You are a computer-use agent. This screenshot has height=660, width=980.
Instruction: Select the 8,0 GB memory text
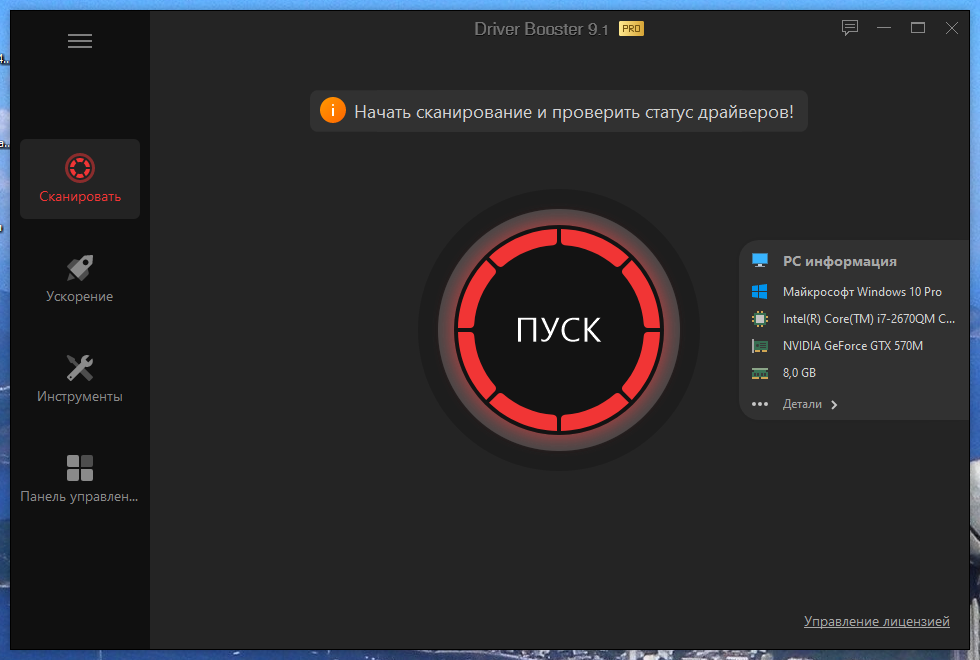pos(799,373)
